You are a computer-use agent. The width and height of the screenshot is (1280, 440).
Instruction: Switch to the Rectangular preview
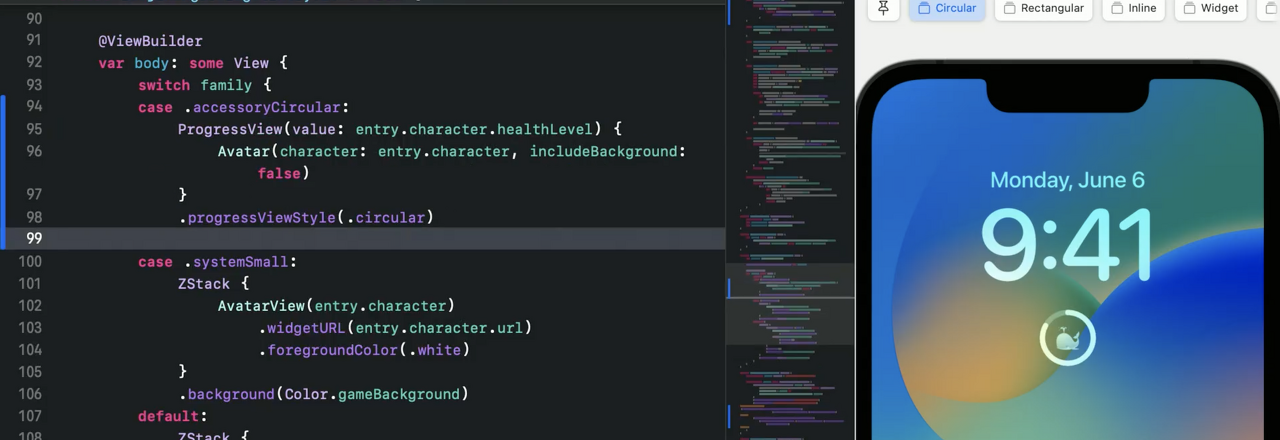tap(1043, 8)
